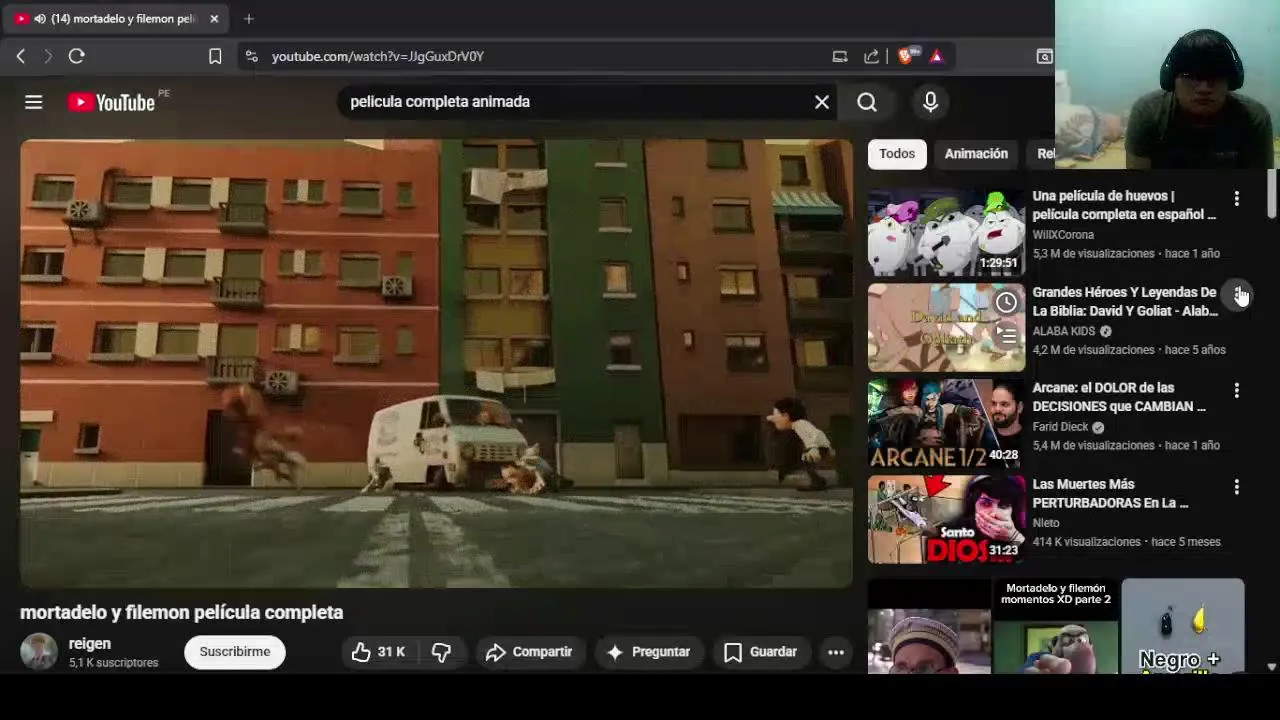Screen dimensions: 1280x720
Task: Open the Brave Rewards triangle icon
Action: (936, 57)
